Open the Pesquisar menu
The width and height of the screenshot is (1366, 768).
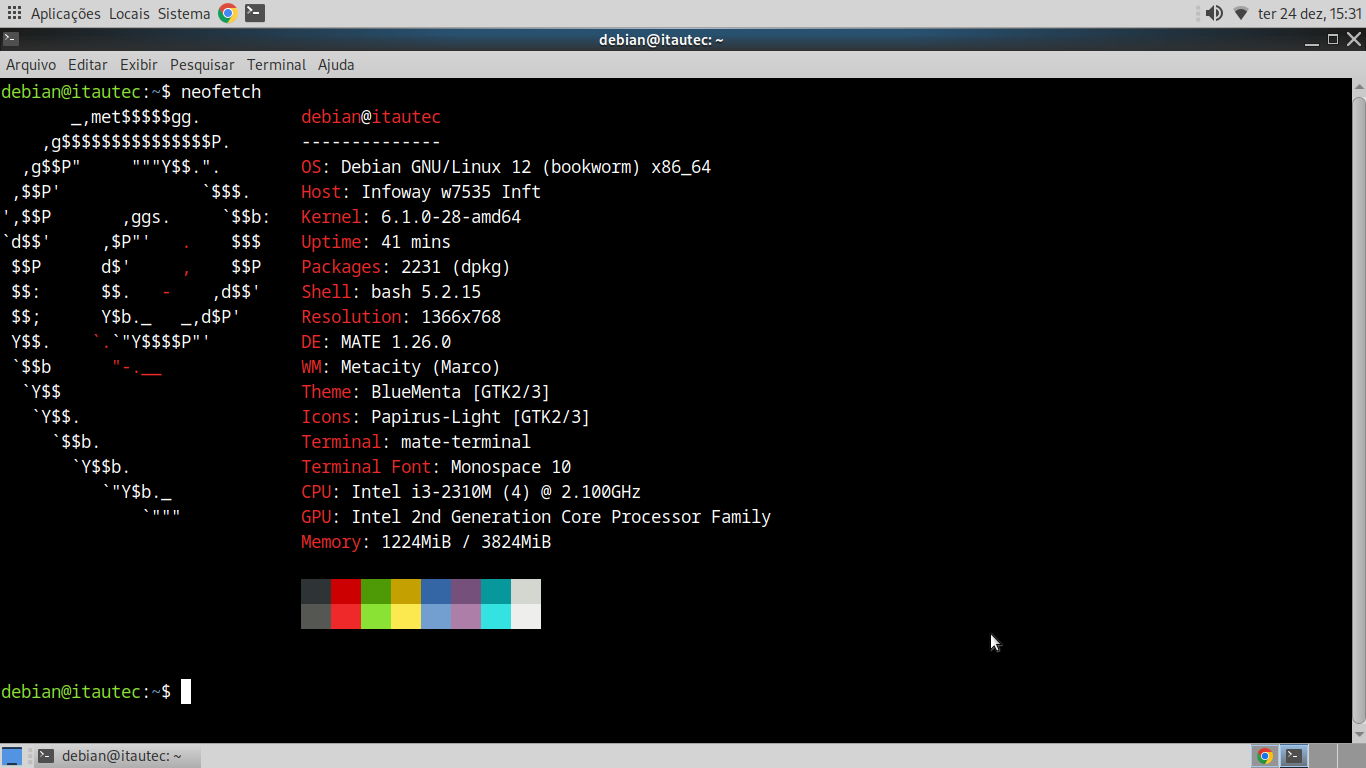pos(202,65)
